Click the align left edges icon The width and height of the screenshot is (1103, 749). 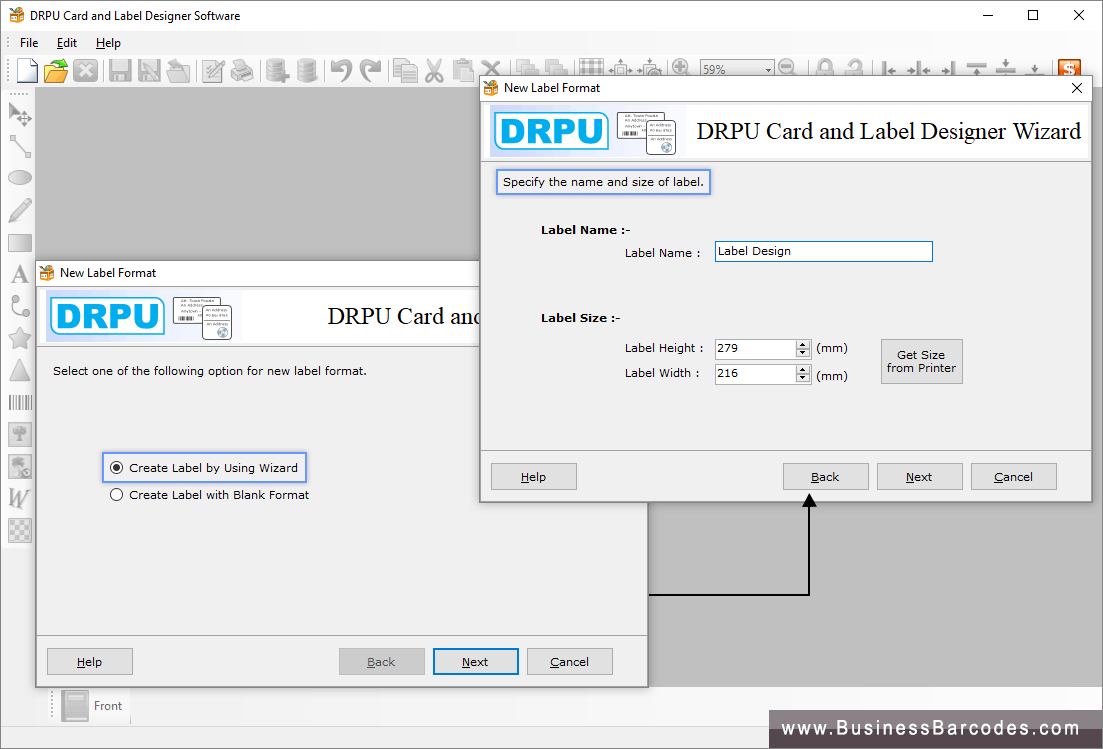(x=888, y=69)
